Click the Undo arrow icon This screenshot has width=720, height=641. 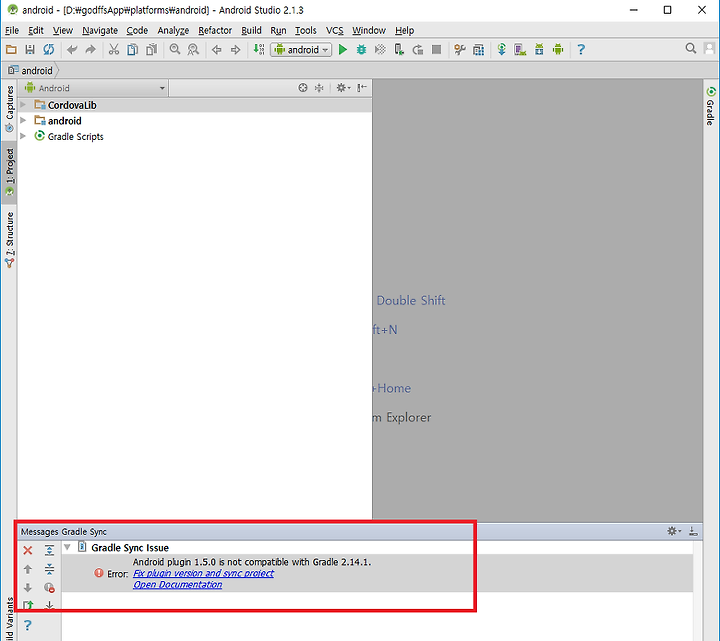click(72, 50)
